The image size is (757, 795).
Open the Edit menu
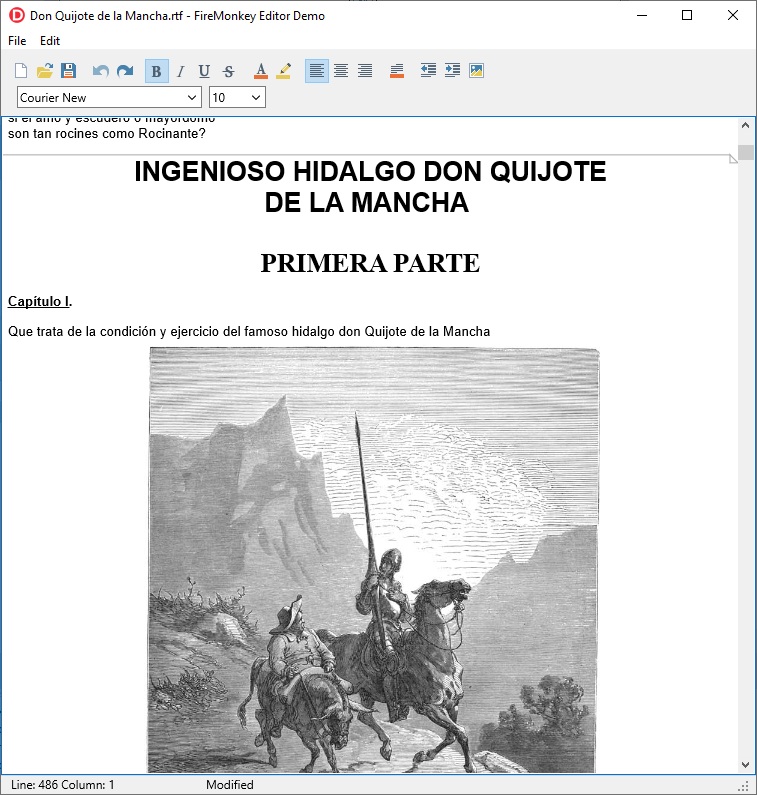tap(50, 41)
